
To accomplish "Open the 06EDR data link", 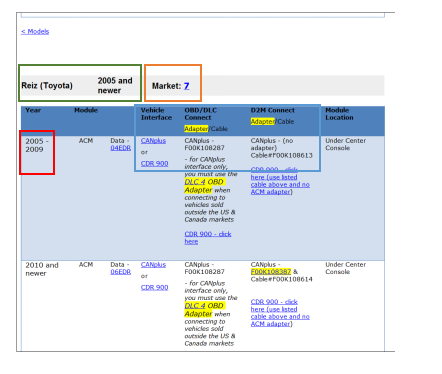I will pos(121,272).
